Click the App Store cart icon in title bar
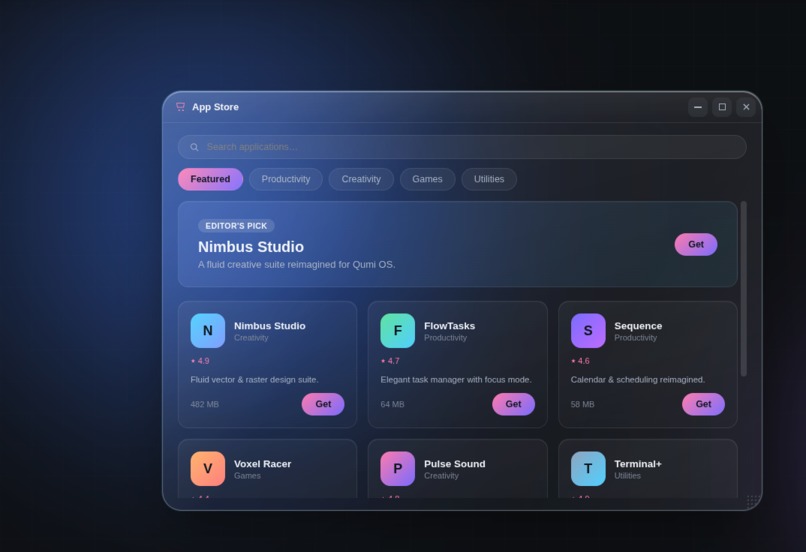The image size is (806, 552). coord(180,107)
